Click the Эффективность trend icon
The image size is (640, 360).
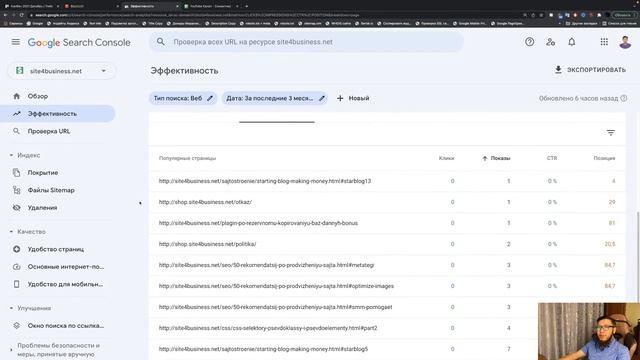pyautogui.click(x=16, y=113)
